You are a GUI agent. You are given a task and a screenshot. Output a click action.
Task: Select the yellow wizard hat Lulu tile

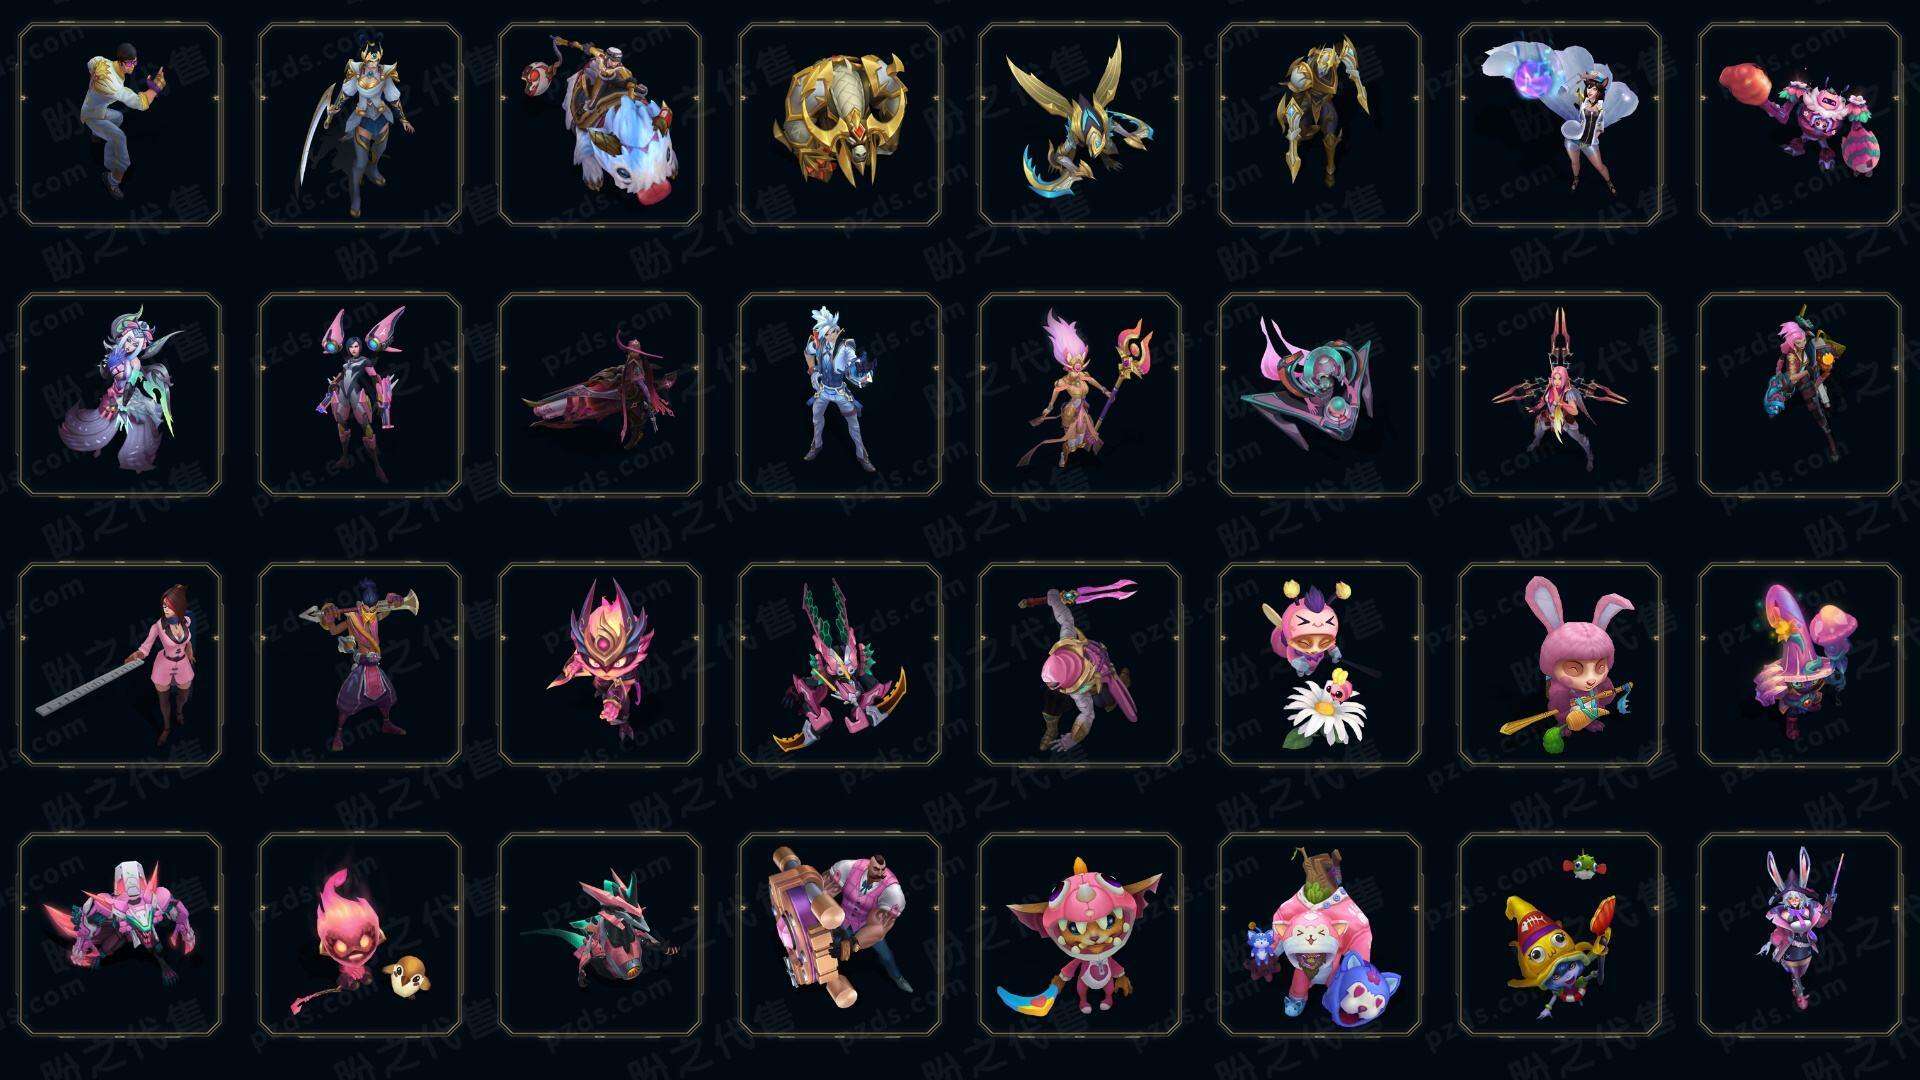1560,935
